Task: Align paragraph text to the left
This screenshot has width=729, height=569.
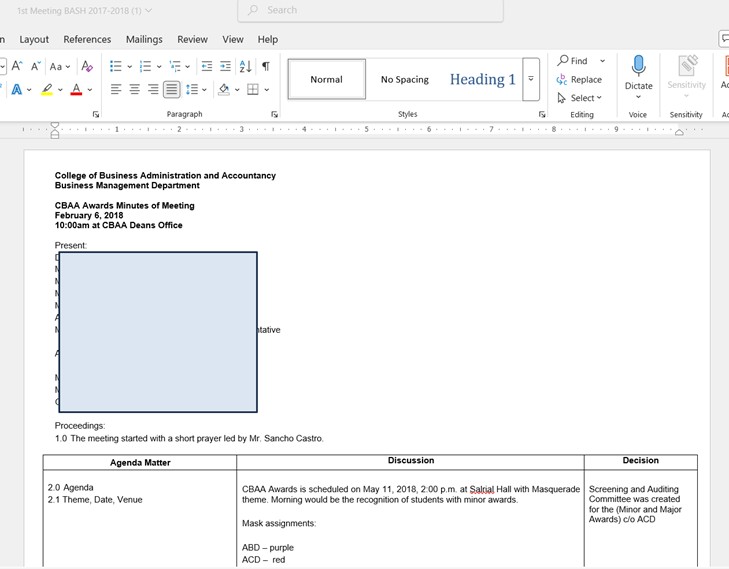Action: 115,90
